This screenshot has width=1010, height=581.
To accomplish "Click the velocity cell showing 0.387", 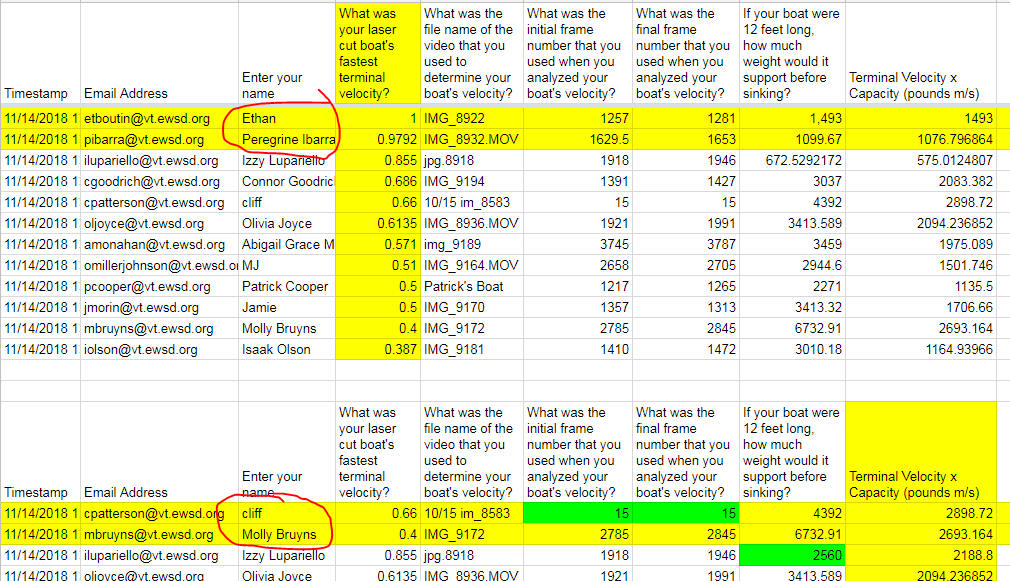I will click(377, 349).
